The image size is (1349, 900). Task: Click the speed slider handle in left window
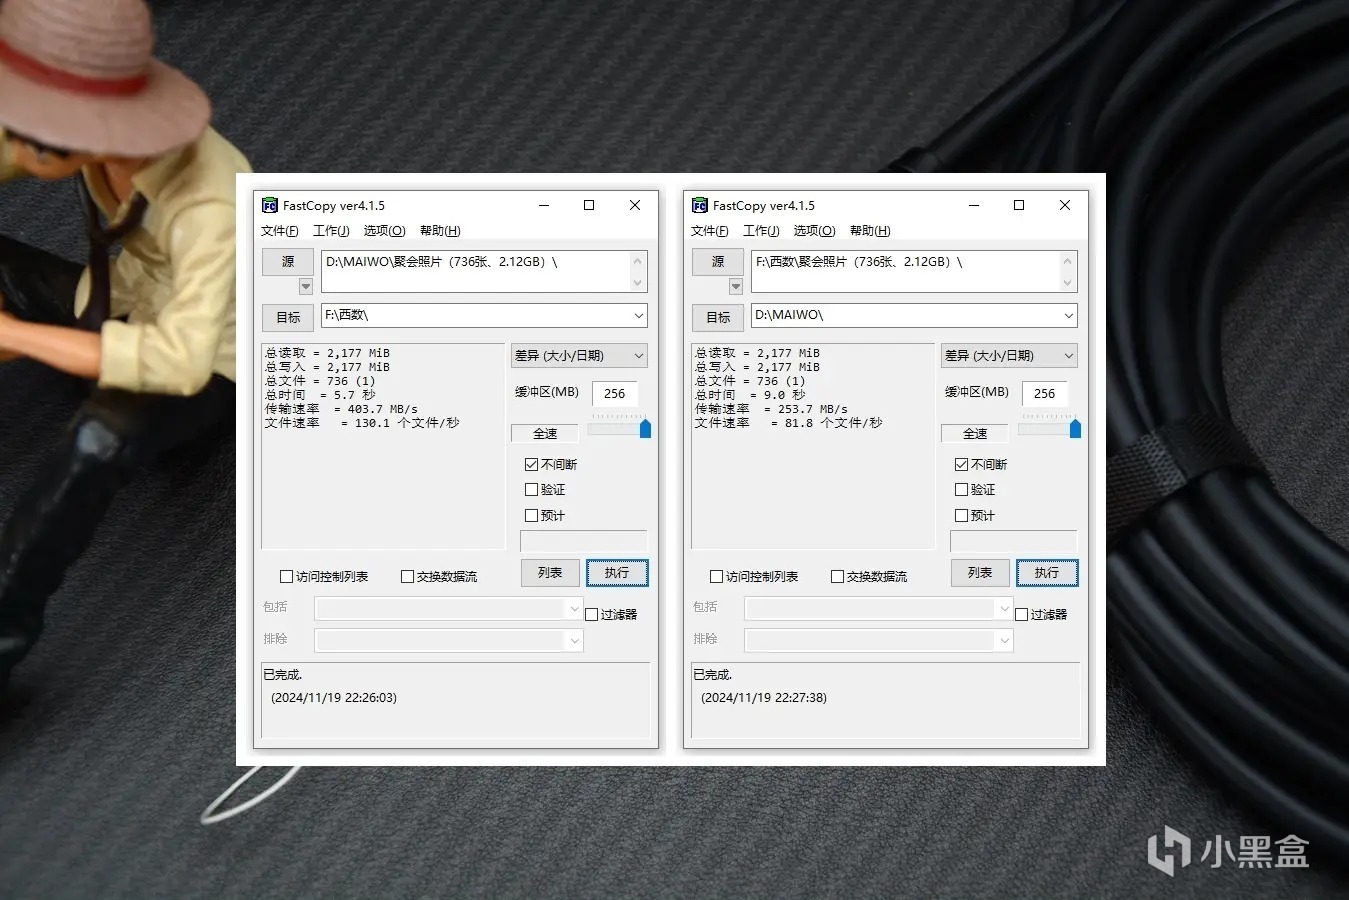tap(645, 429)
